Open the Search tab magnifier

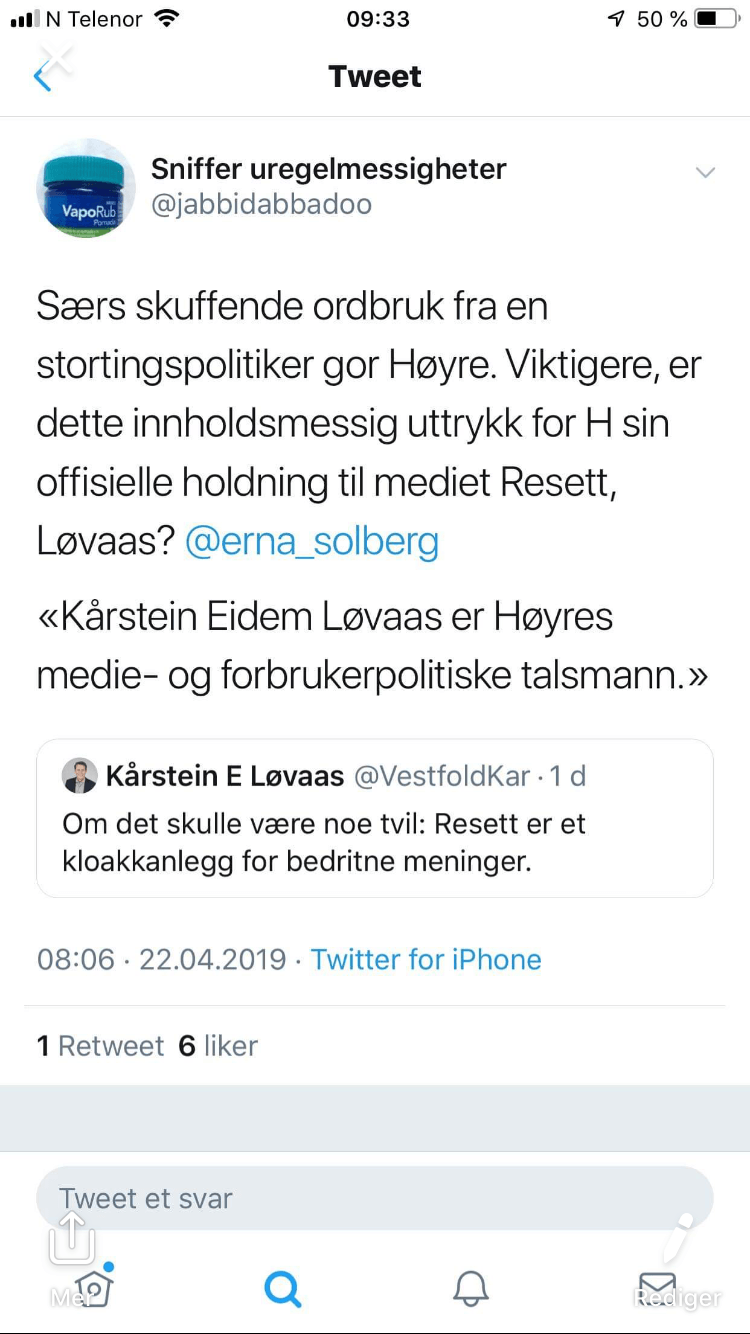[x=282, y=1288]
